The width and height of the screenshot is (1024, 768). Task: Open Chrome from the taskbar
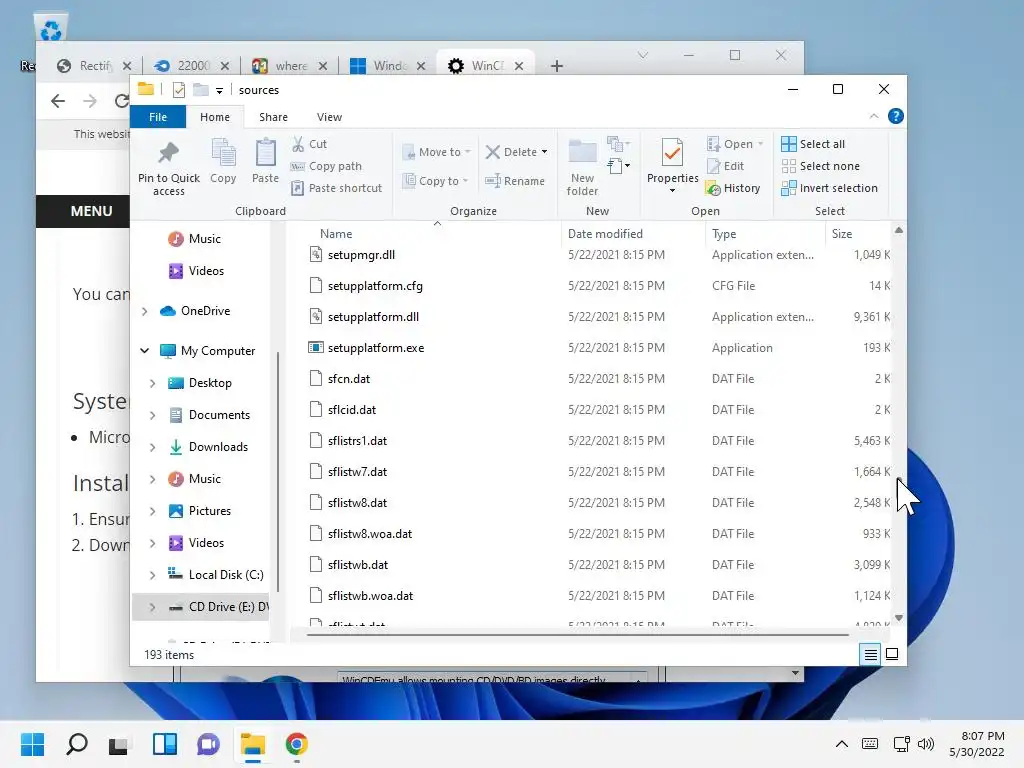point(296,744)
